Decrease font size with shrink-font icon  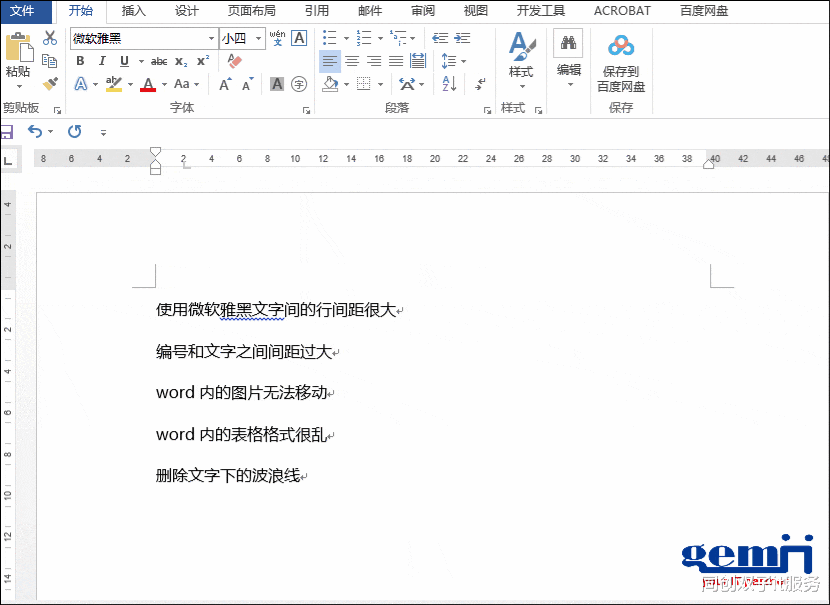(x=248, y=84)
